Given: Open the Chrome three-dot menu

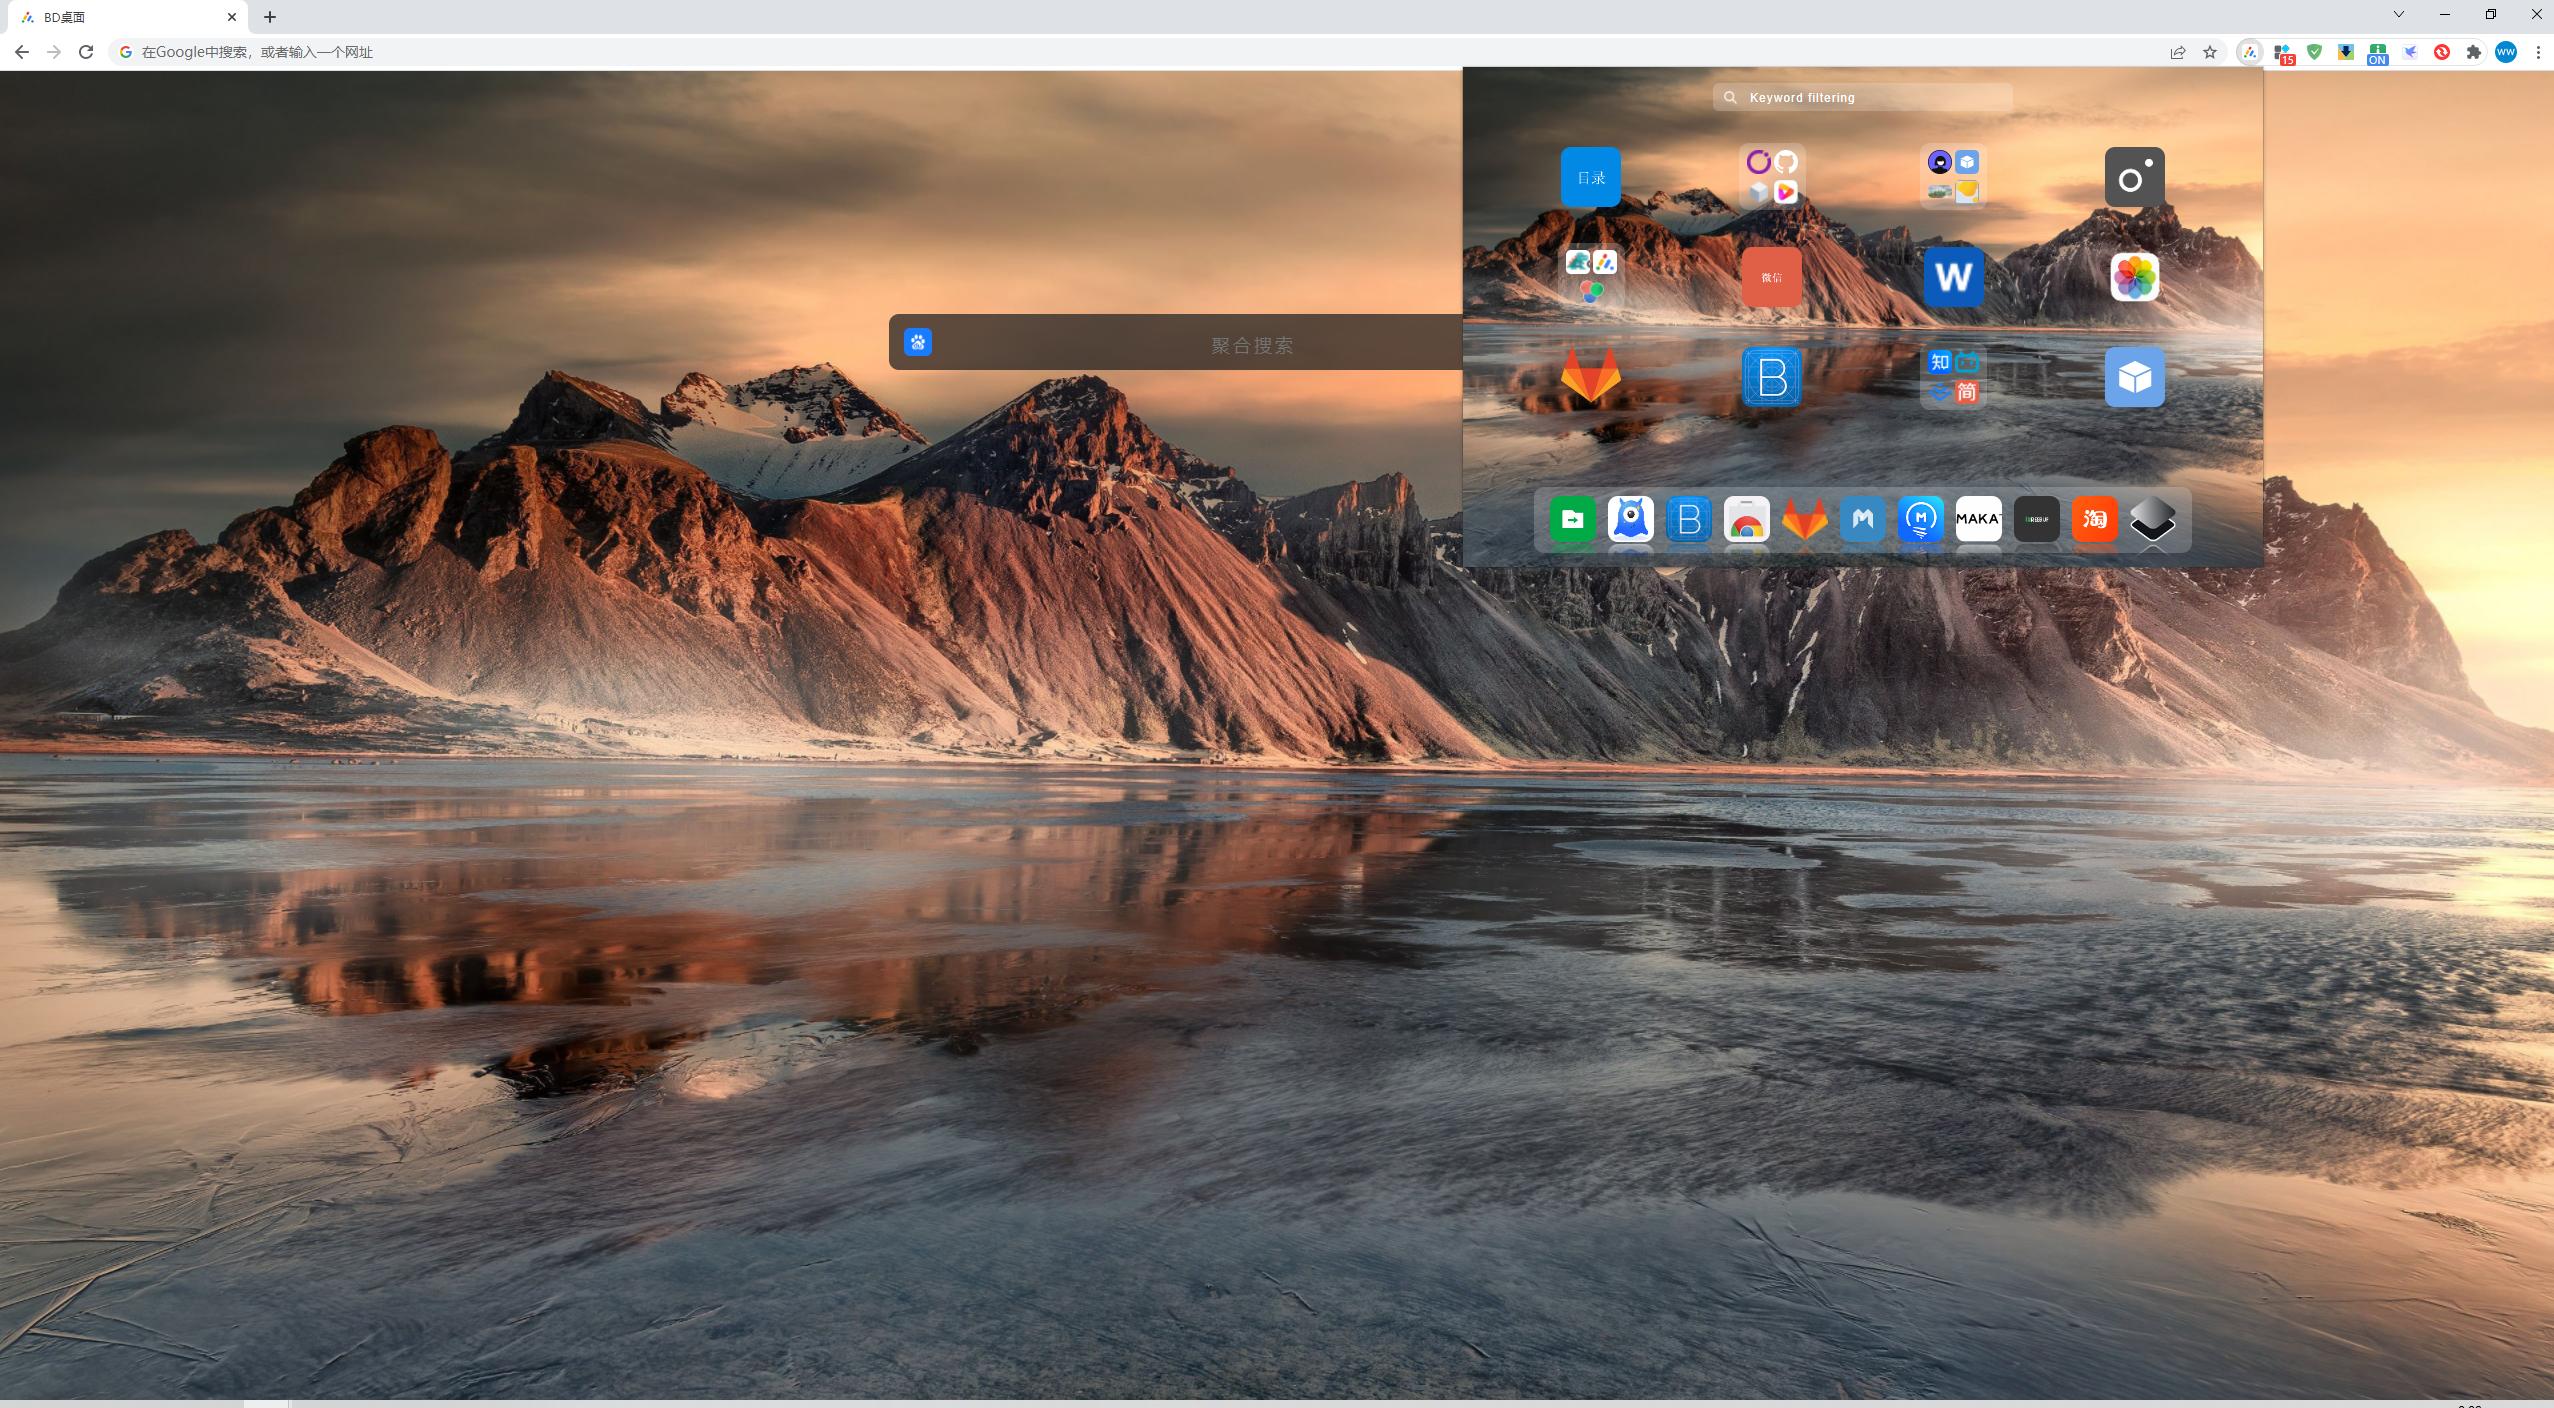Looking at the screenshot, I should point(2538,51).
